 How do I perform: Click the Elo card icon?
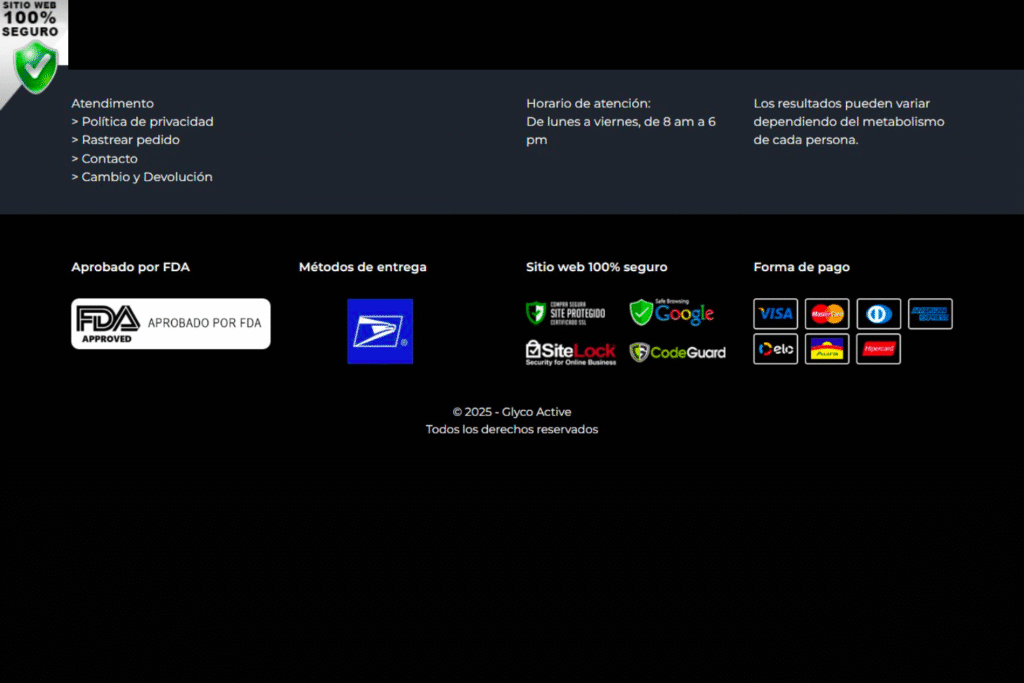(775, 349)
